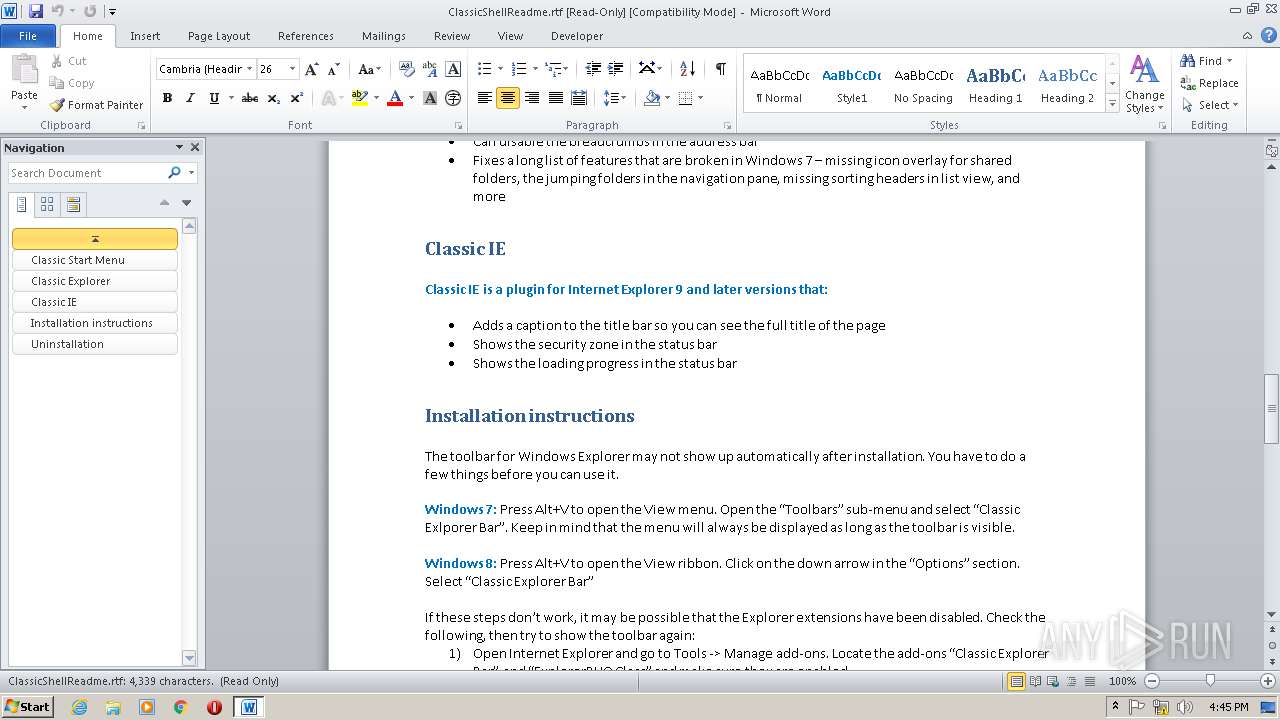Switch to References tab

point(306,35)
